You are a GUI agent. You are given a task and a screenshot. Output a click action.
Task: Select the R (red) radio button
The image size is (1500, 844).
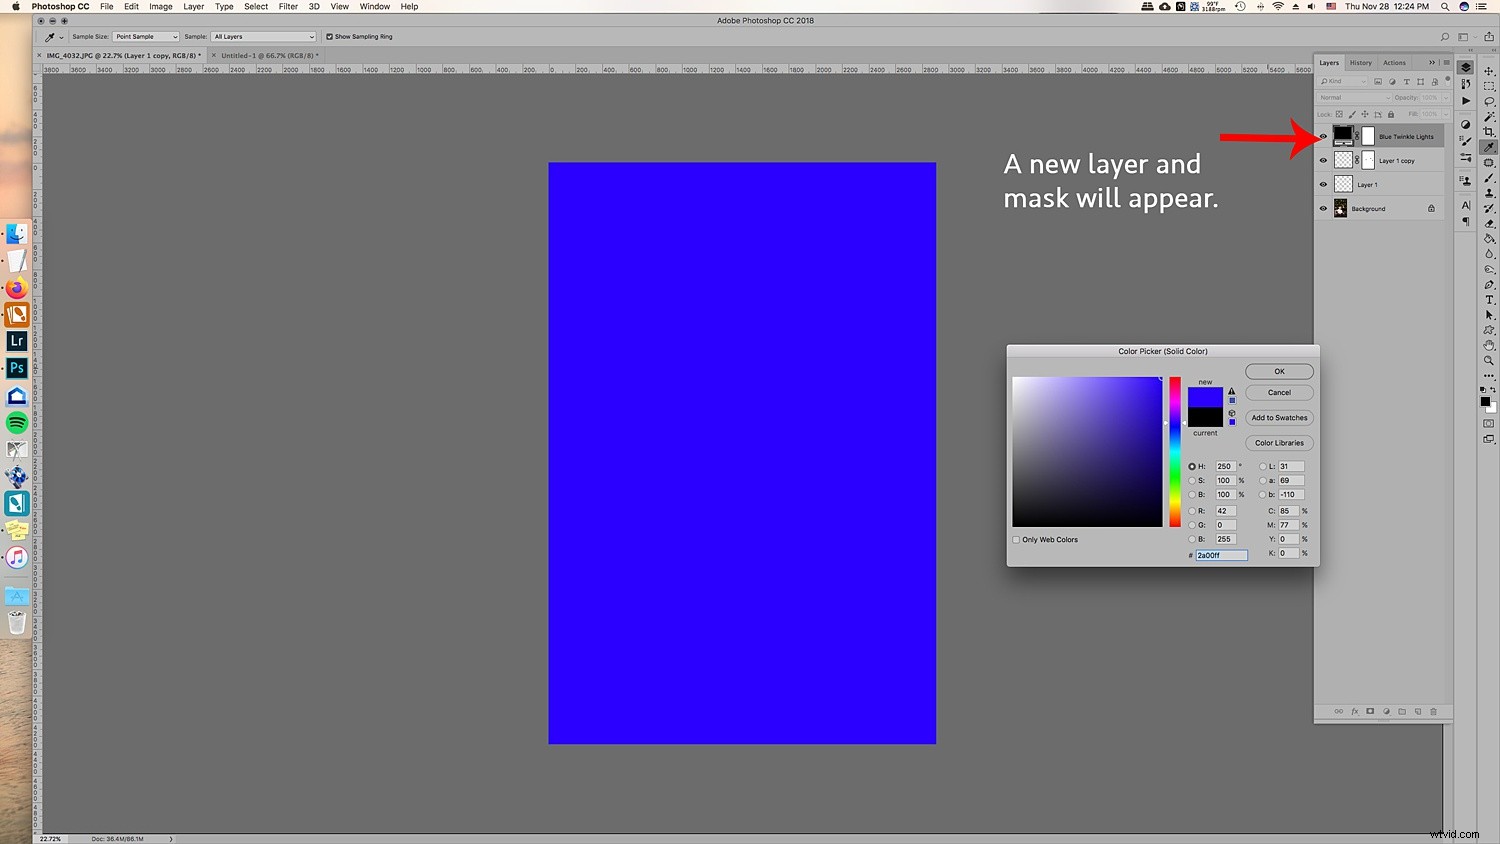coord(1192,511)
